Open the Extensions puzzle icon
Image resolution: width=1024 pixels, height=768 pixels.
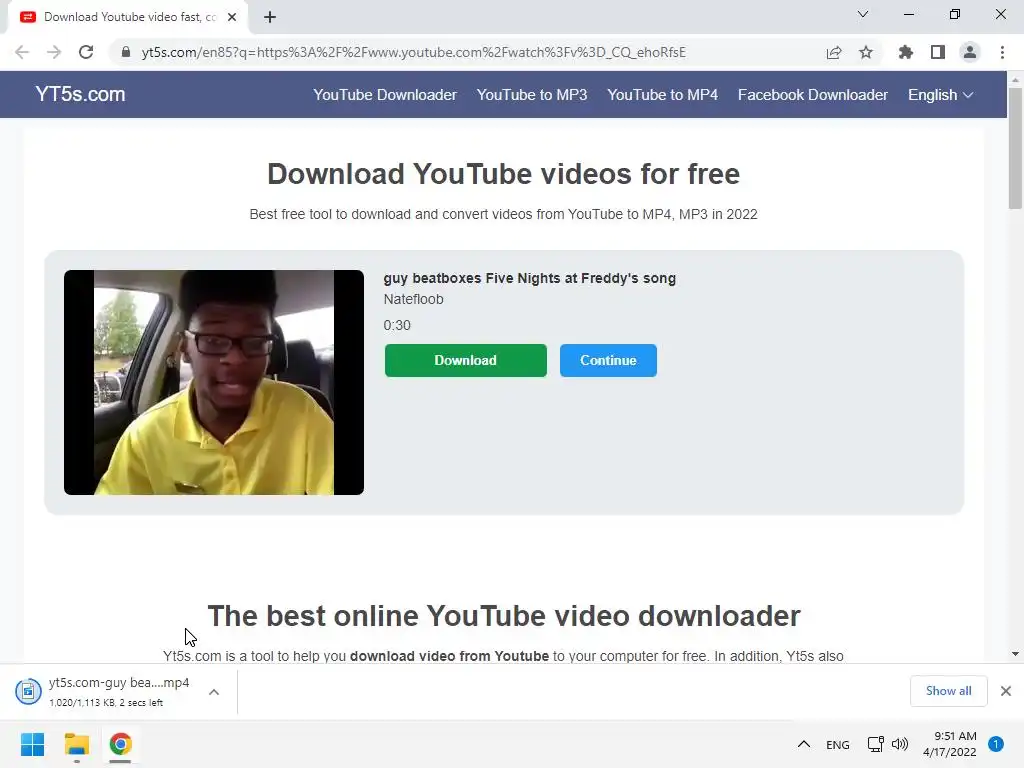coord(906,52)
